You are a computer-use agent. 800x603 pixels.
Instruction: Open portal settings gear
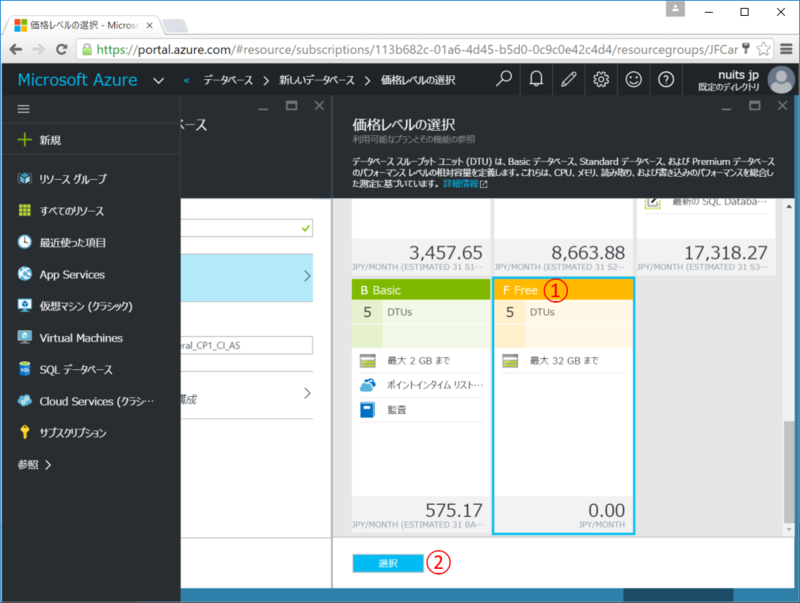tap(601, 79)
